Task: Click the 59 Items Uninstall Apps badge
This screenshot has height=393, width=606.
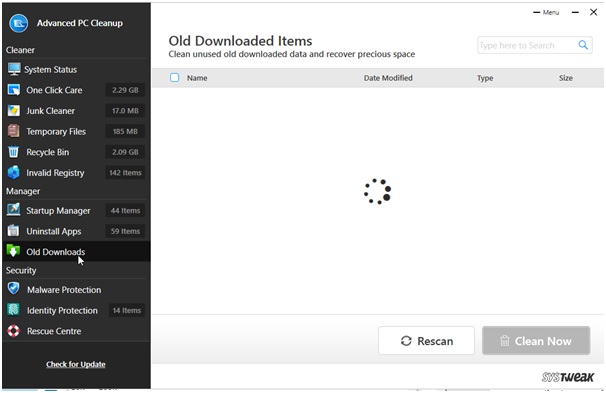Action: coord(125,231)
